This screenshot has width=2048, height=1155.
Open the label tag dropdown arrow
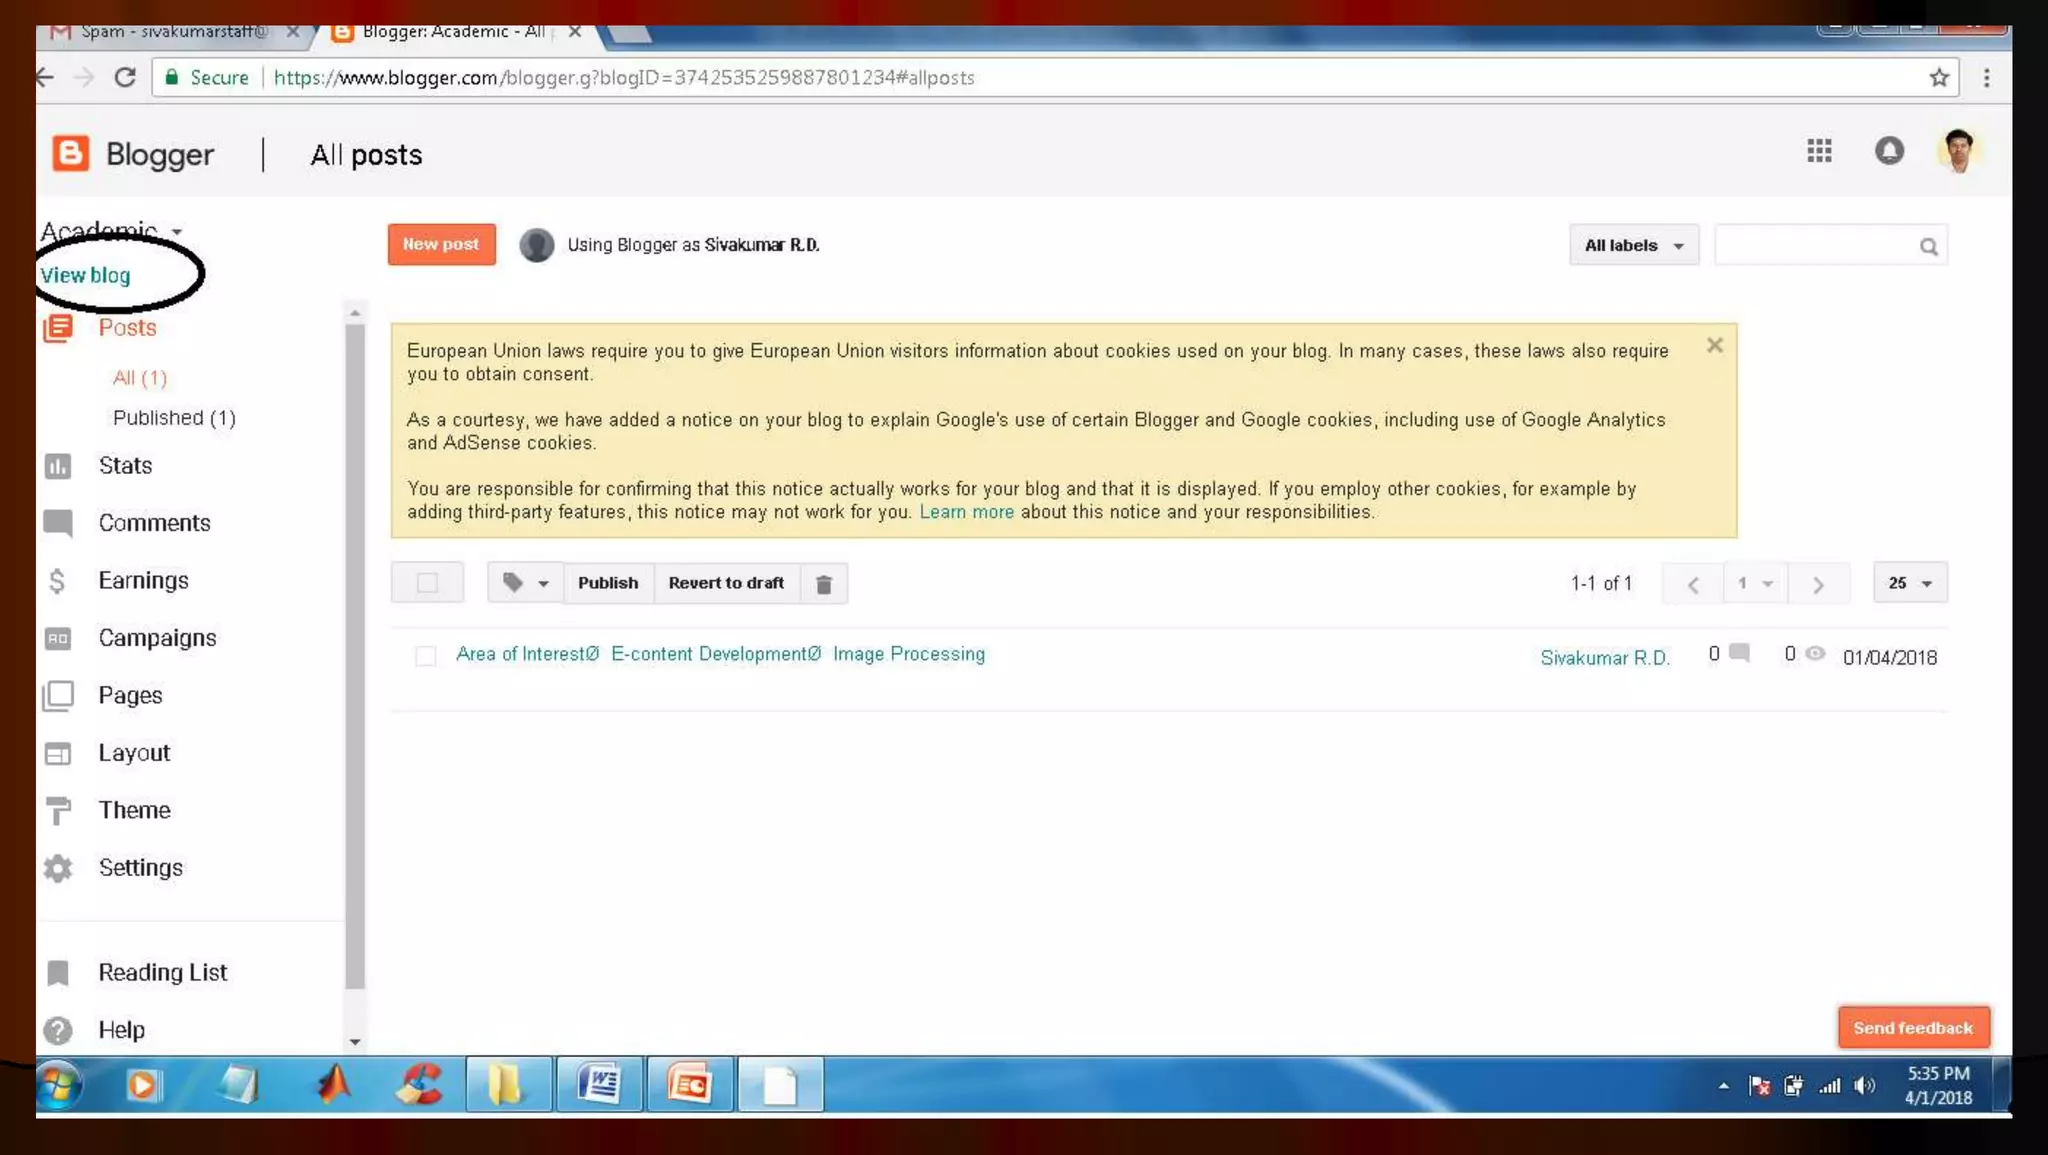[543, 584]
